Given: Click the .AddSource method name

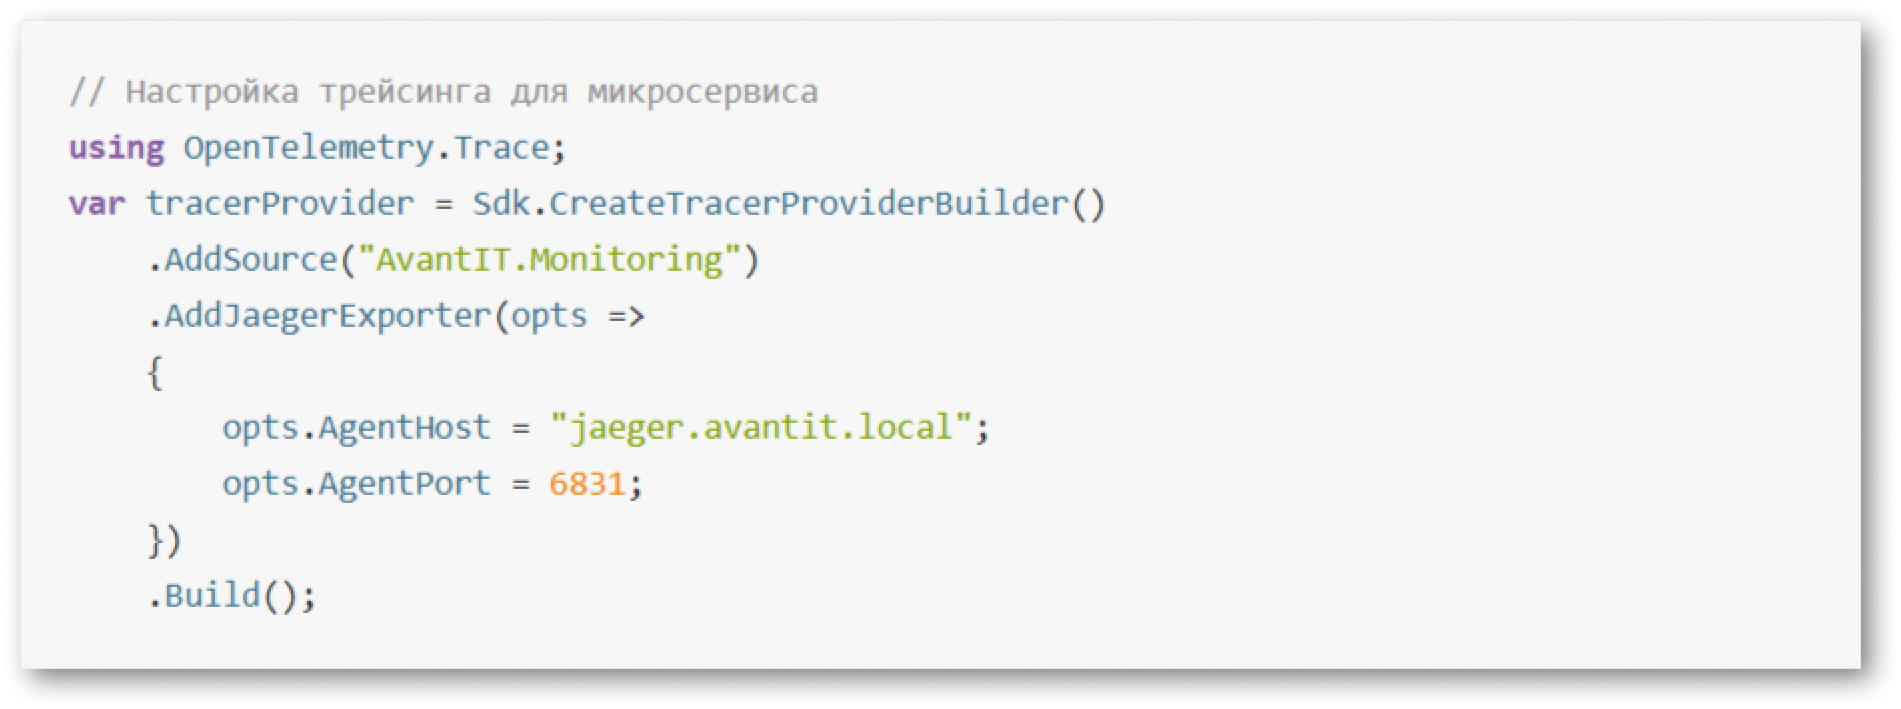Looking at the screenshot, I should [243, 260].
